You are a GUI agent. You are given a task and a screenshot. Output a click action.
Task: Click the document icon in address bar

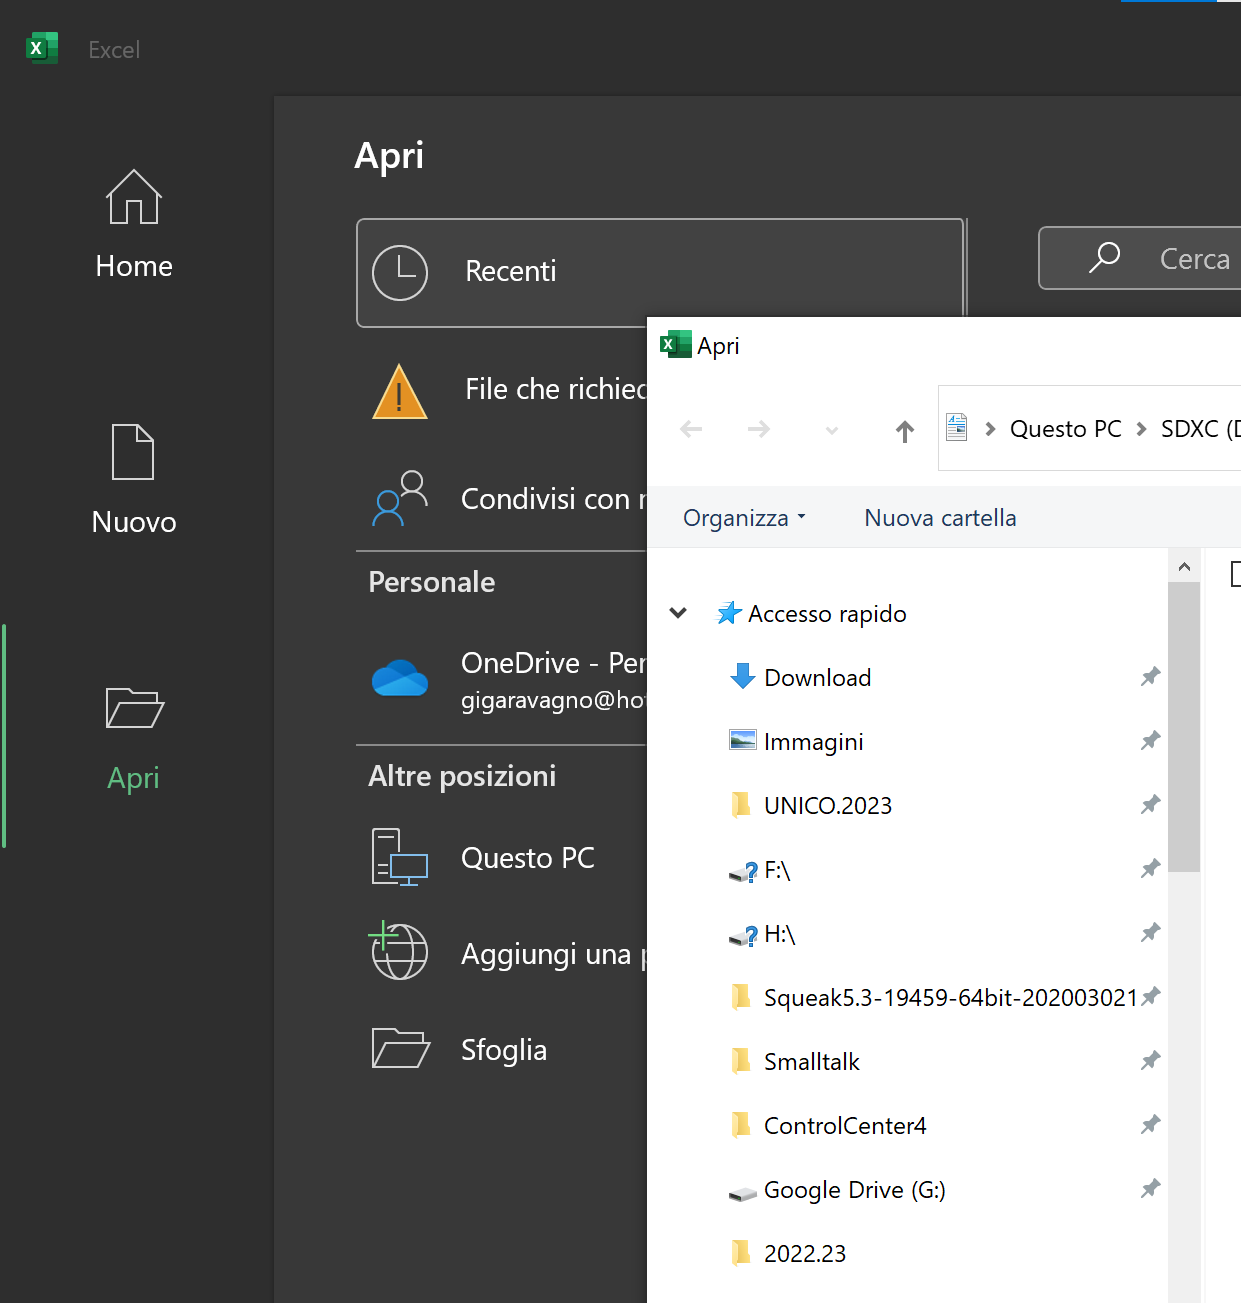click(x=957, y=428)
